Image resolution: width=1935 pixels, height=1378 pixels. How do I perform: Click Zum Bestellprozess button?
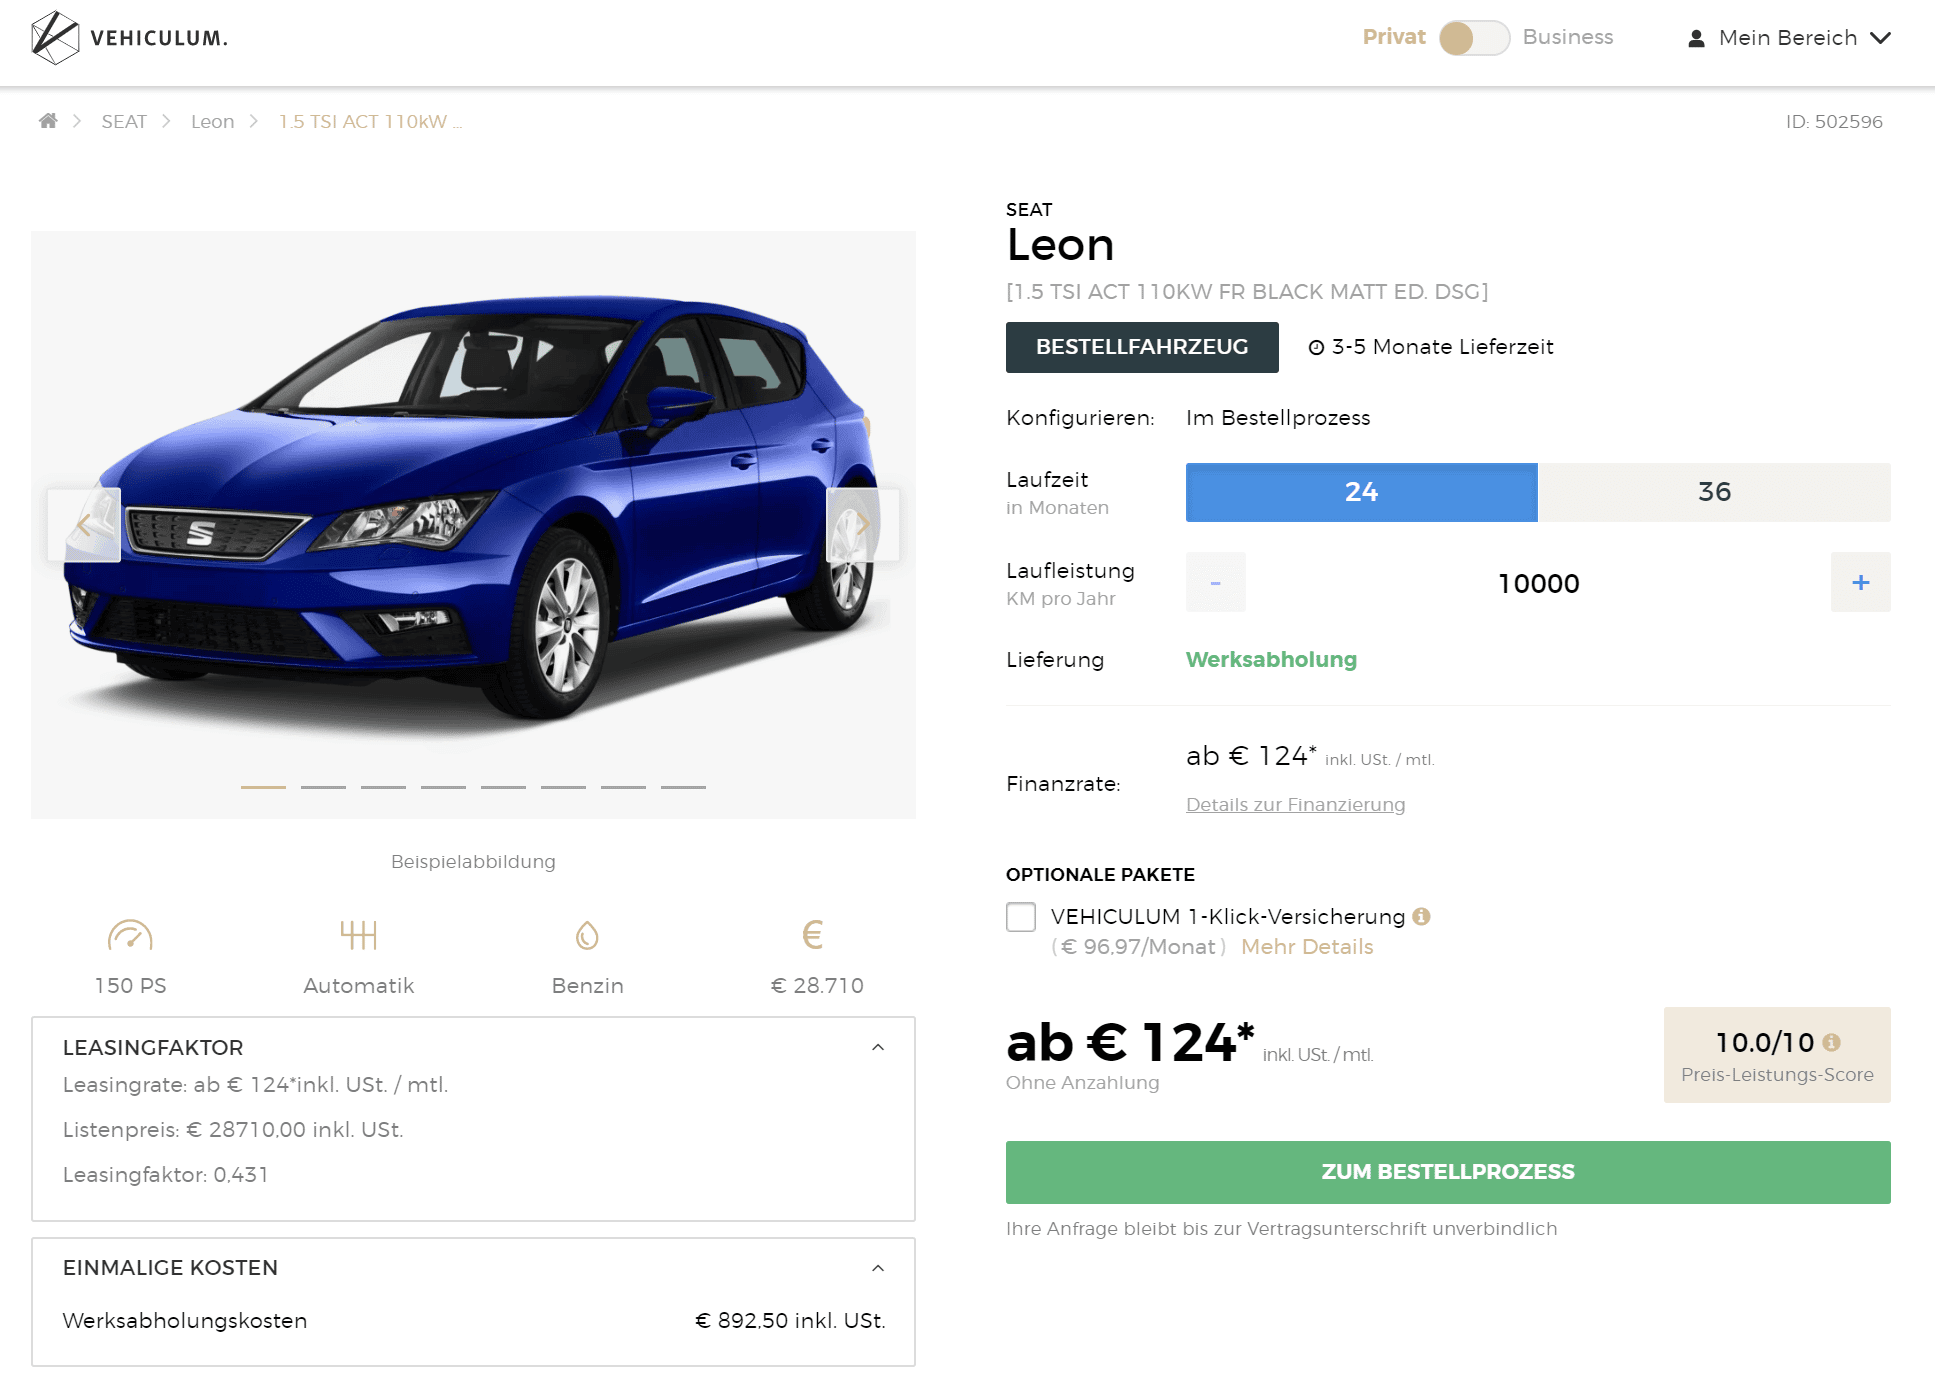click(1447, 1172)
